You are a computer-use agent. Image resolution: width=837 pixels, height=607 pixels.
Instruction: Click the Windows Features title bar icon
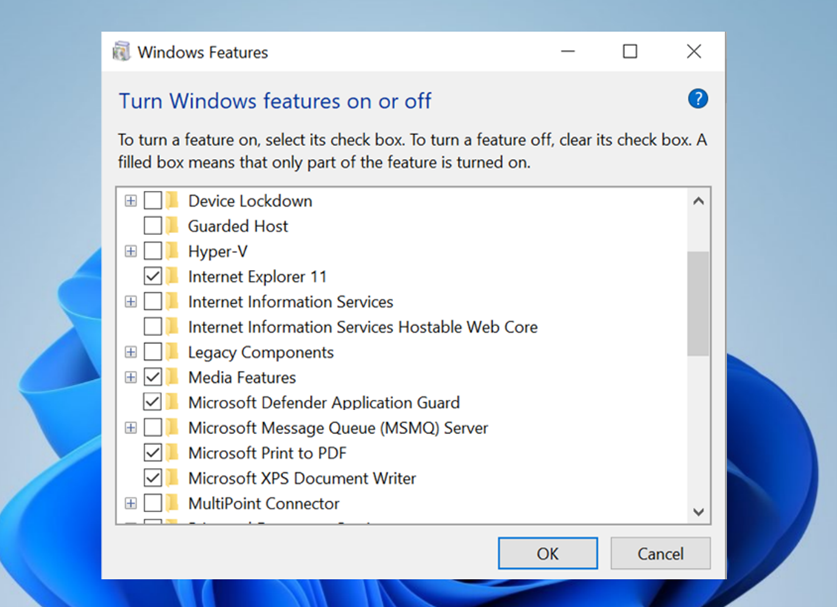[122, 52]
